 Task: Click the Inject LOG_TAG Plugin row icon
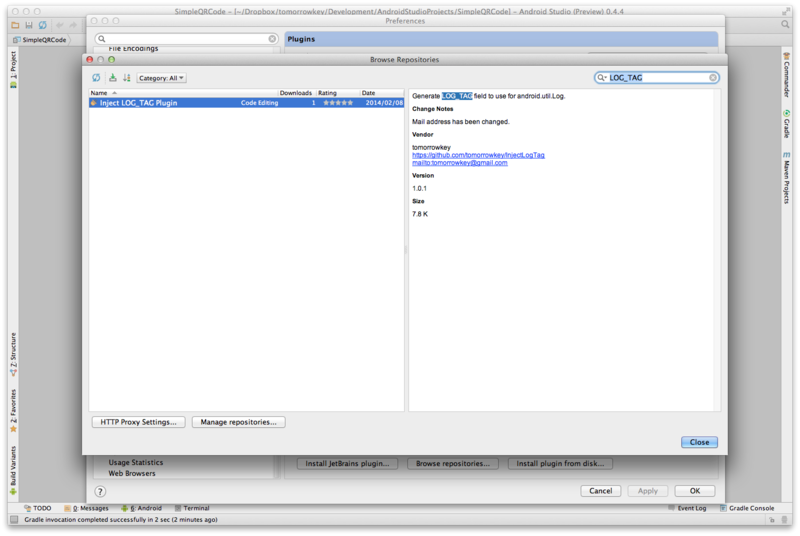(94, 103)
